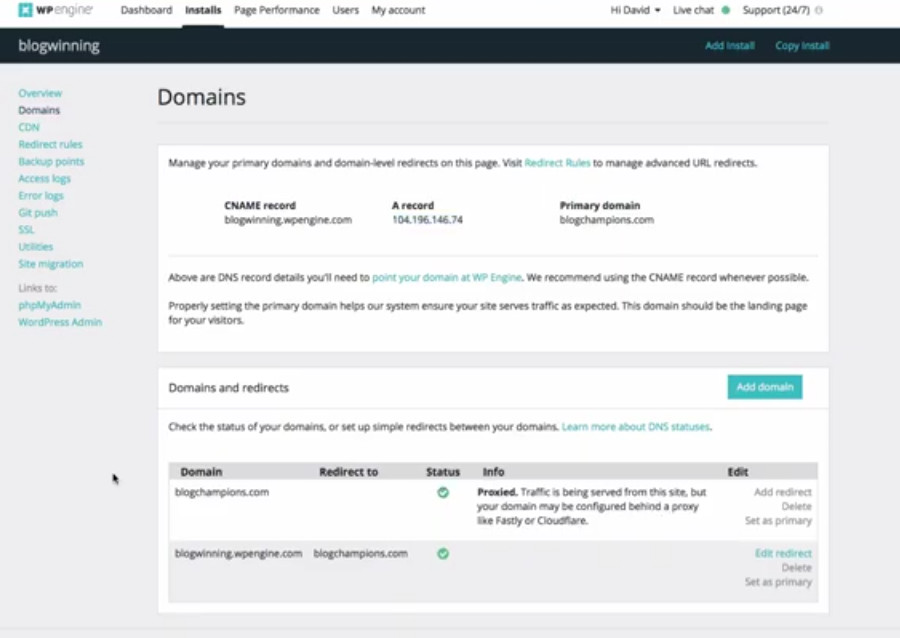Screen dimensions: 900x638
Task: Click Set as primary for blogchampions.com
Action: point(778,521)
